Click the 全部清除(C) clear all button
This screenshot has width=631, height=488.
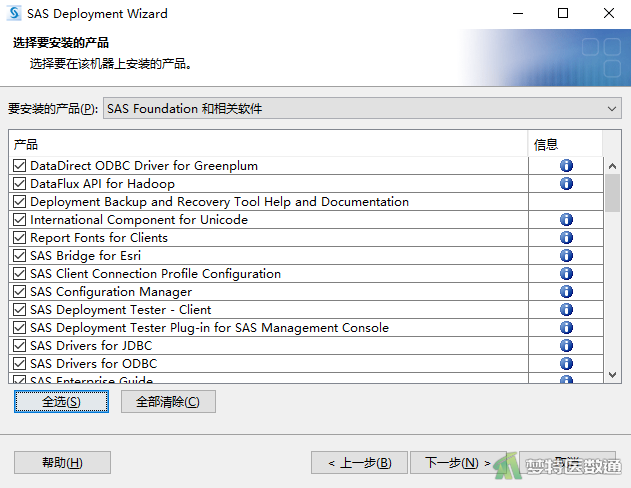(168, 402)
